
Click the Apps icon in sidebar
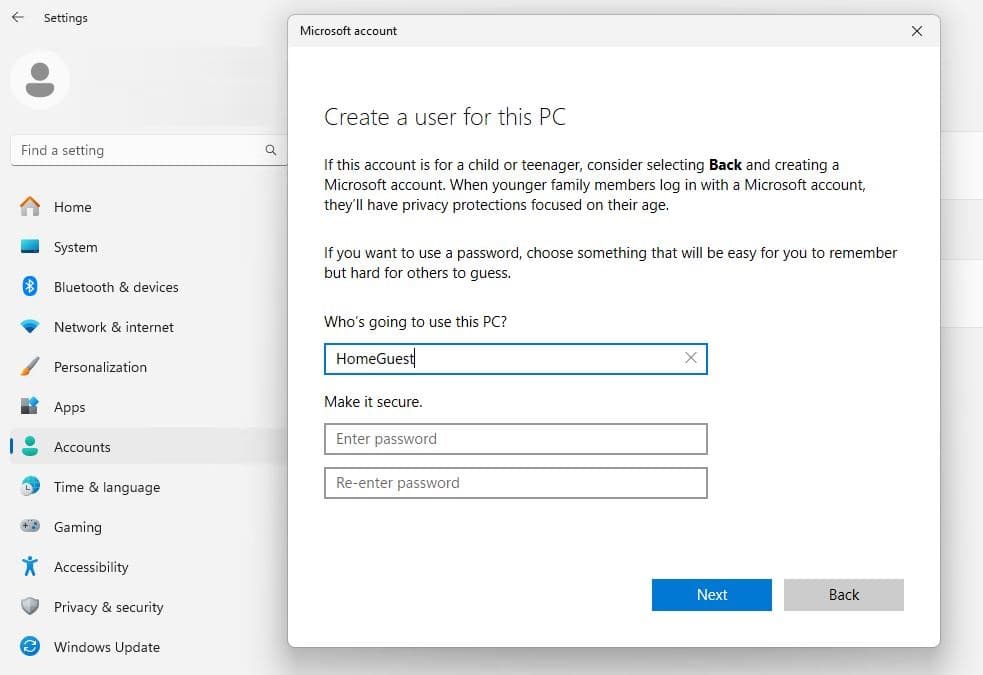click(x=30, y=407)
